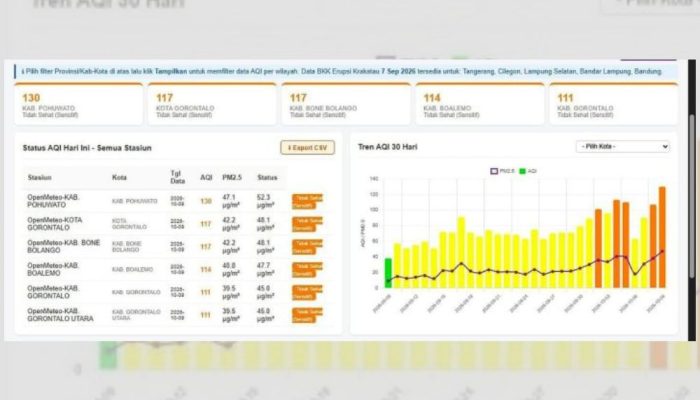This screenshot has height=400, width=700.
Task: Click the Pohuwato row Tidak Sehat status badge
Action: pos(307,201)
